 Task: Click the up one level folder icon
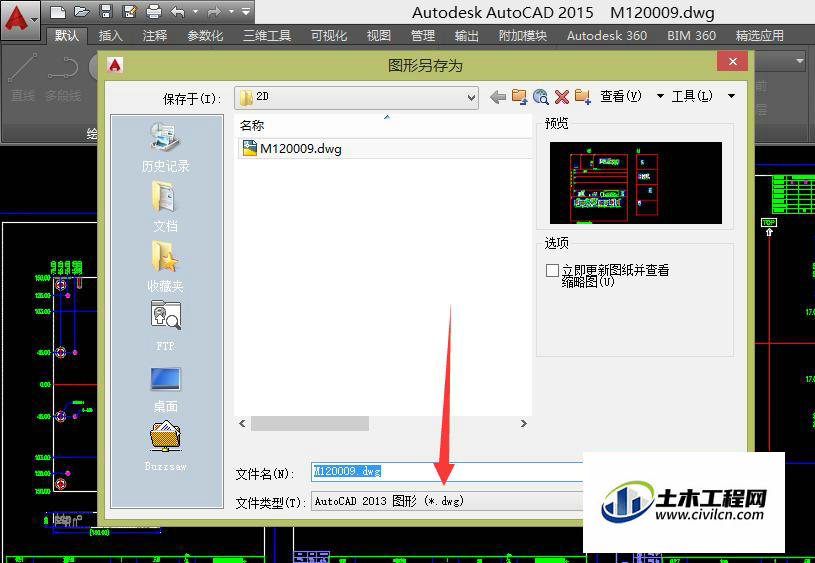(519, 97)
